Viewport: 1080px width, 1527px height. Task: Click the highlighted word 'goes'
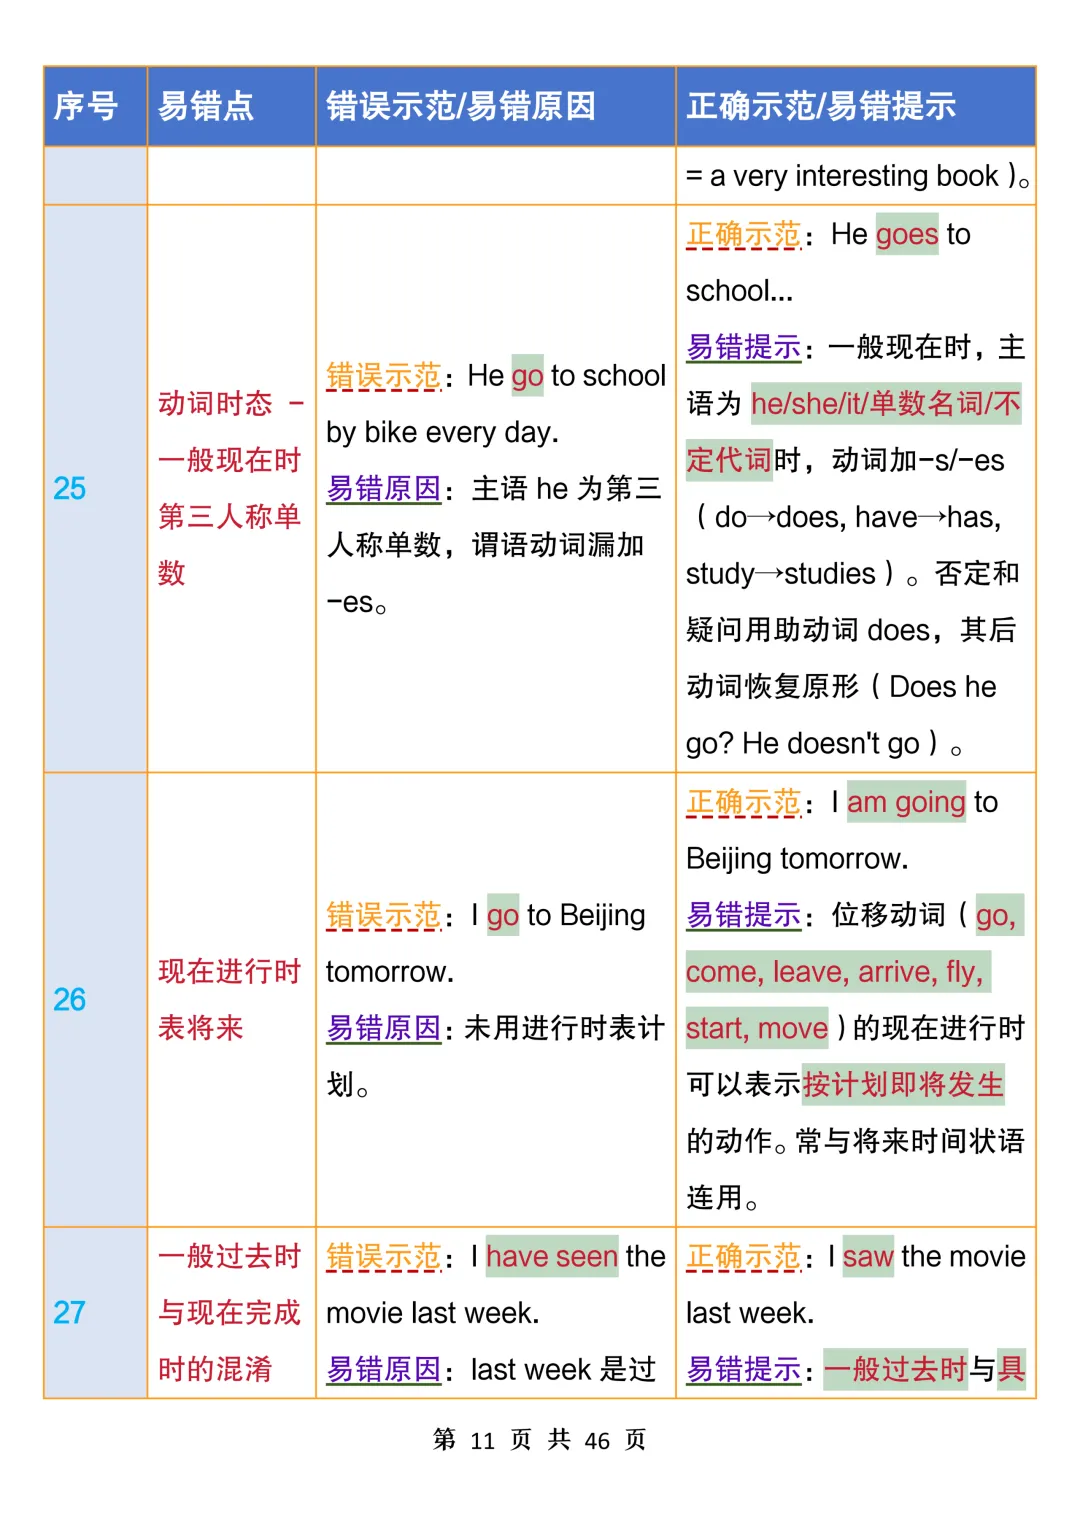(x=907, y=234)
